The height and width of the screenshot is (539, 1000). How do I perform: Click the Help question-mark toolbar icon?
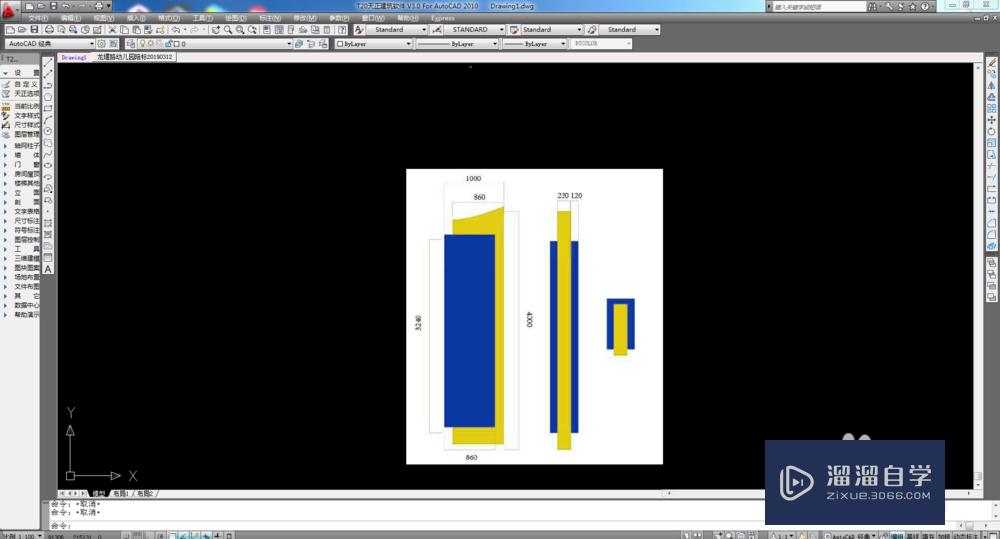342,30
